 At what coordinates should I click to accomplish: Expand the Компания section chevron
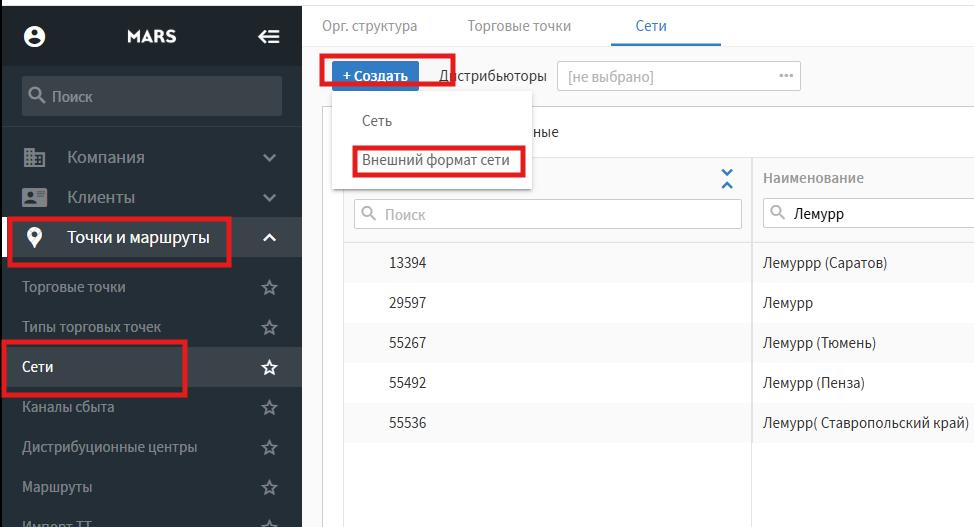268,158
